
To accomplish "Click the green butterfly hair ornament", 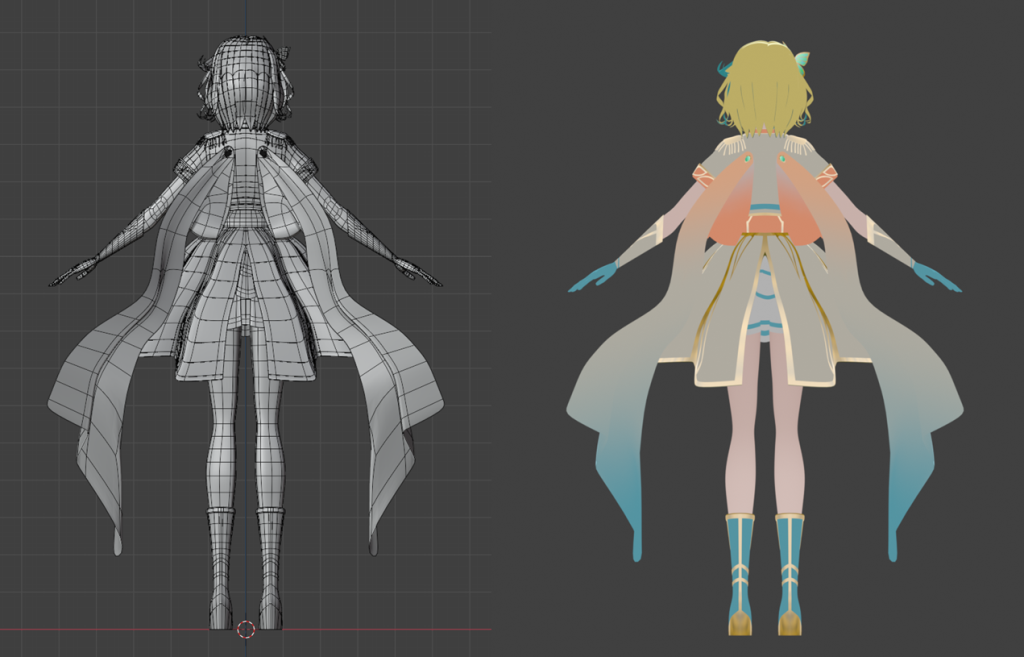I will pos(801,63).
